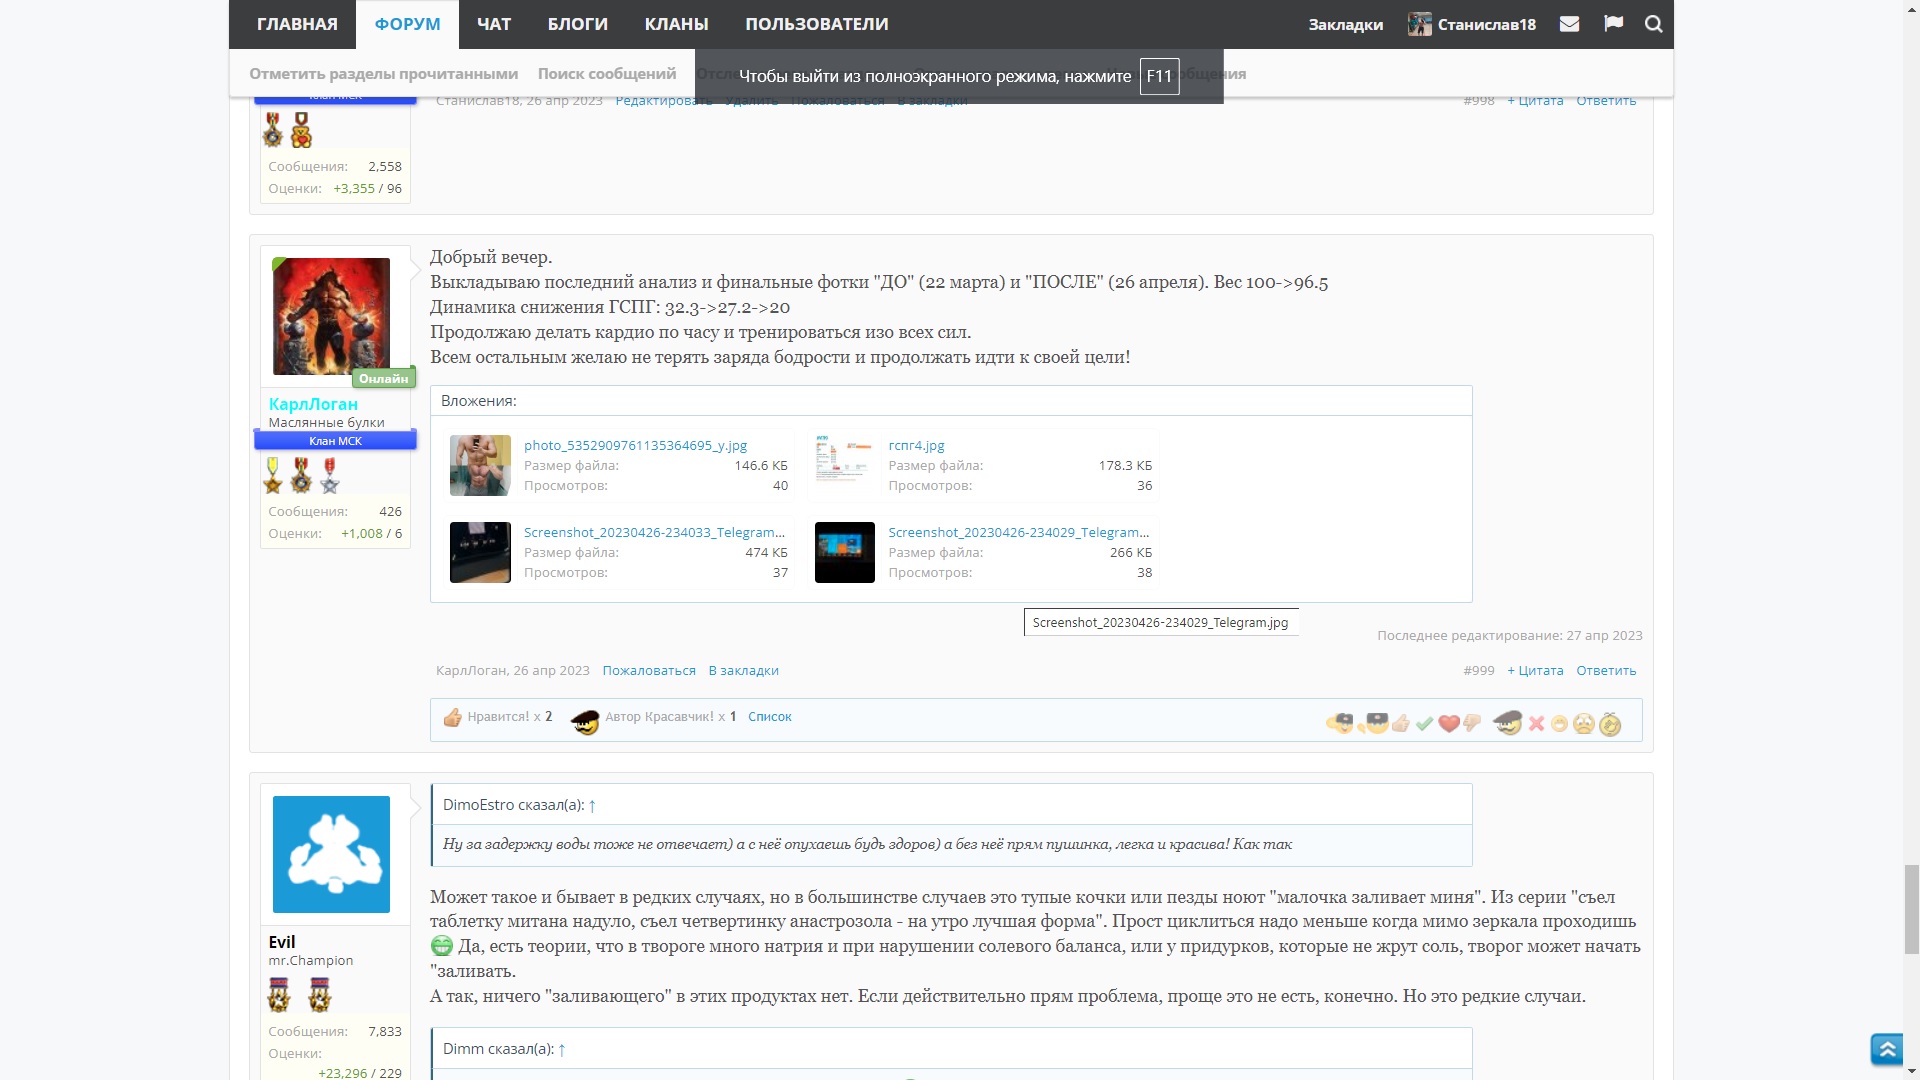Switch to the КЛАНЫ tab
The height and width of the screenshot is (1080, 1920).
[676, 24]
